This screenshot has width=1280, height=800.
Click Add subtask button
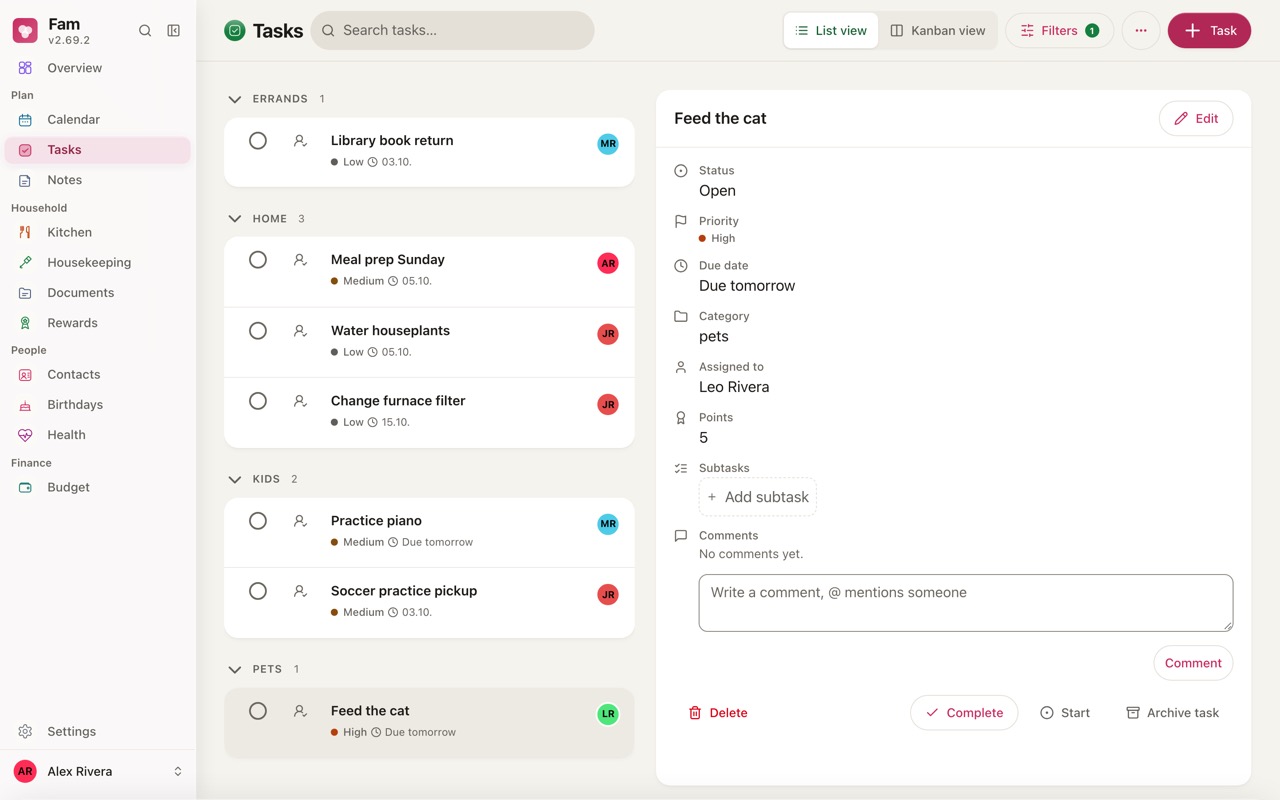[758, 497]
